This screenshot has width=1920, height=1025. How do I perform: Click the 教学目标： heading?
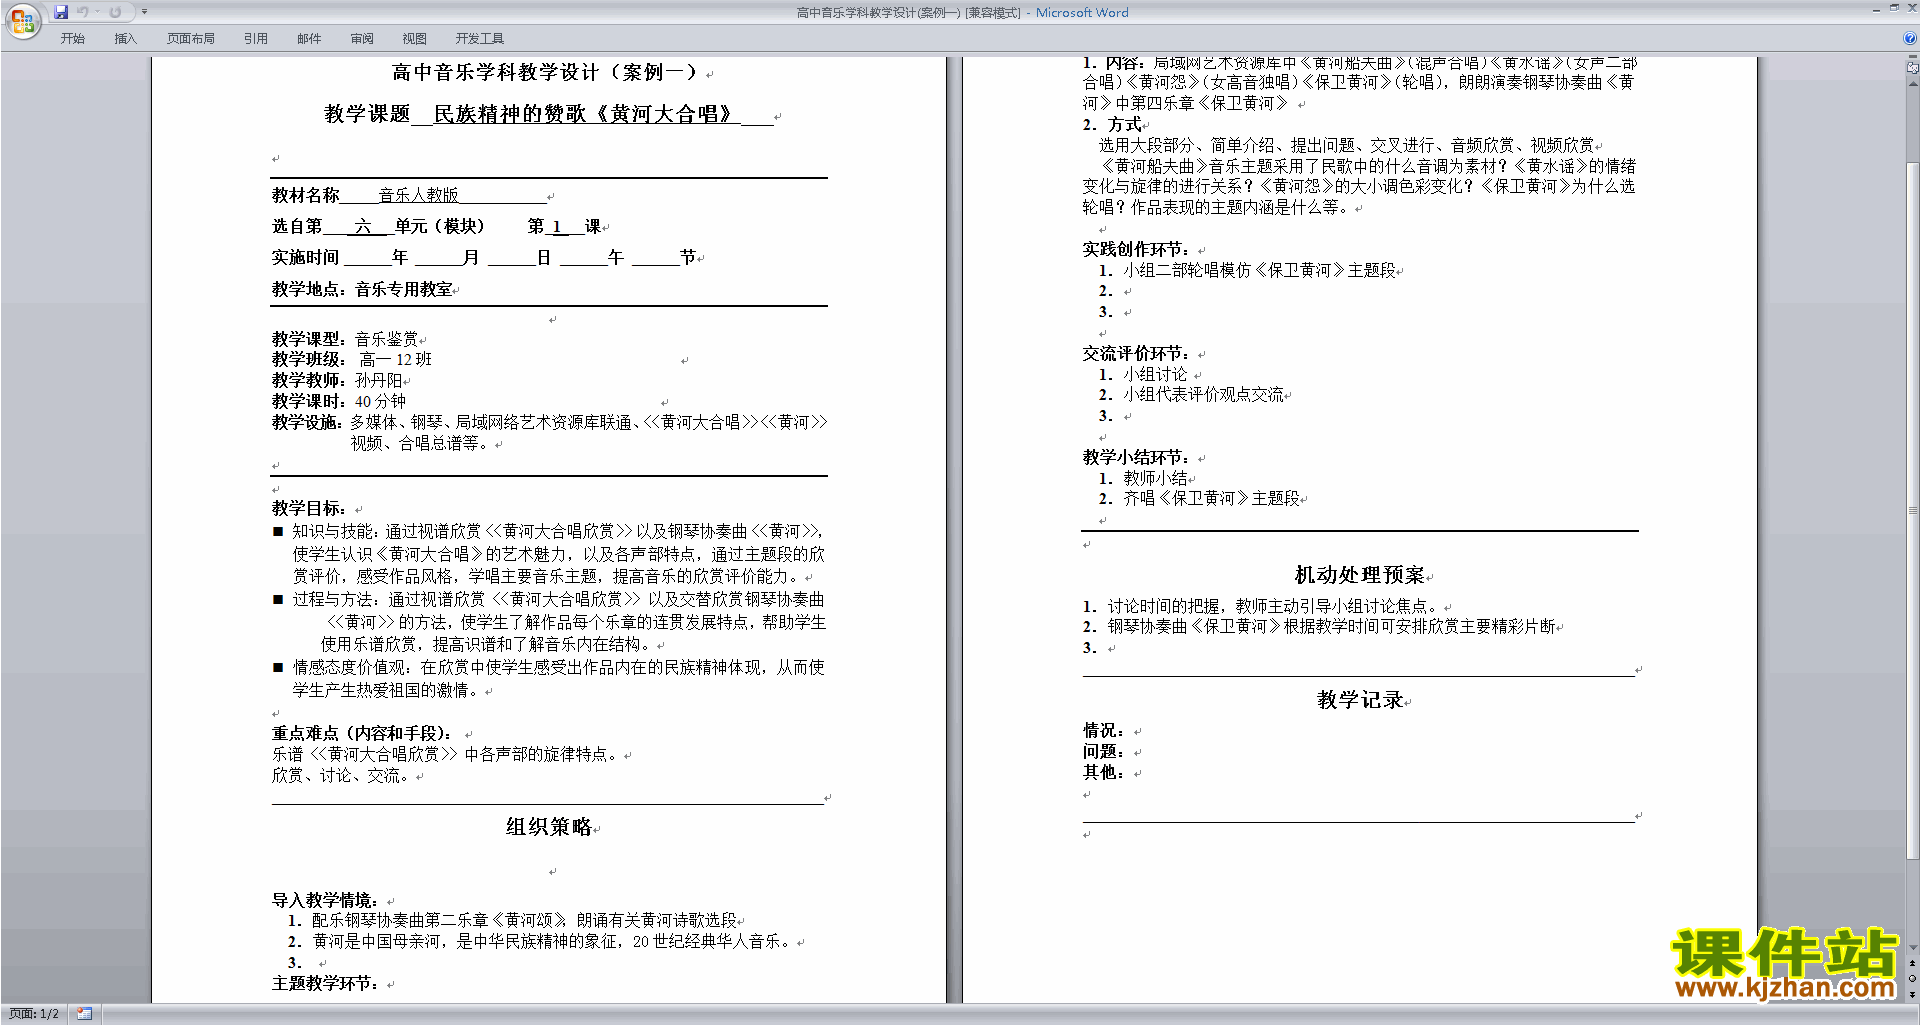[x=309, y=508]
